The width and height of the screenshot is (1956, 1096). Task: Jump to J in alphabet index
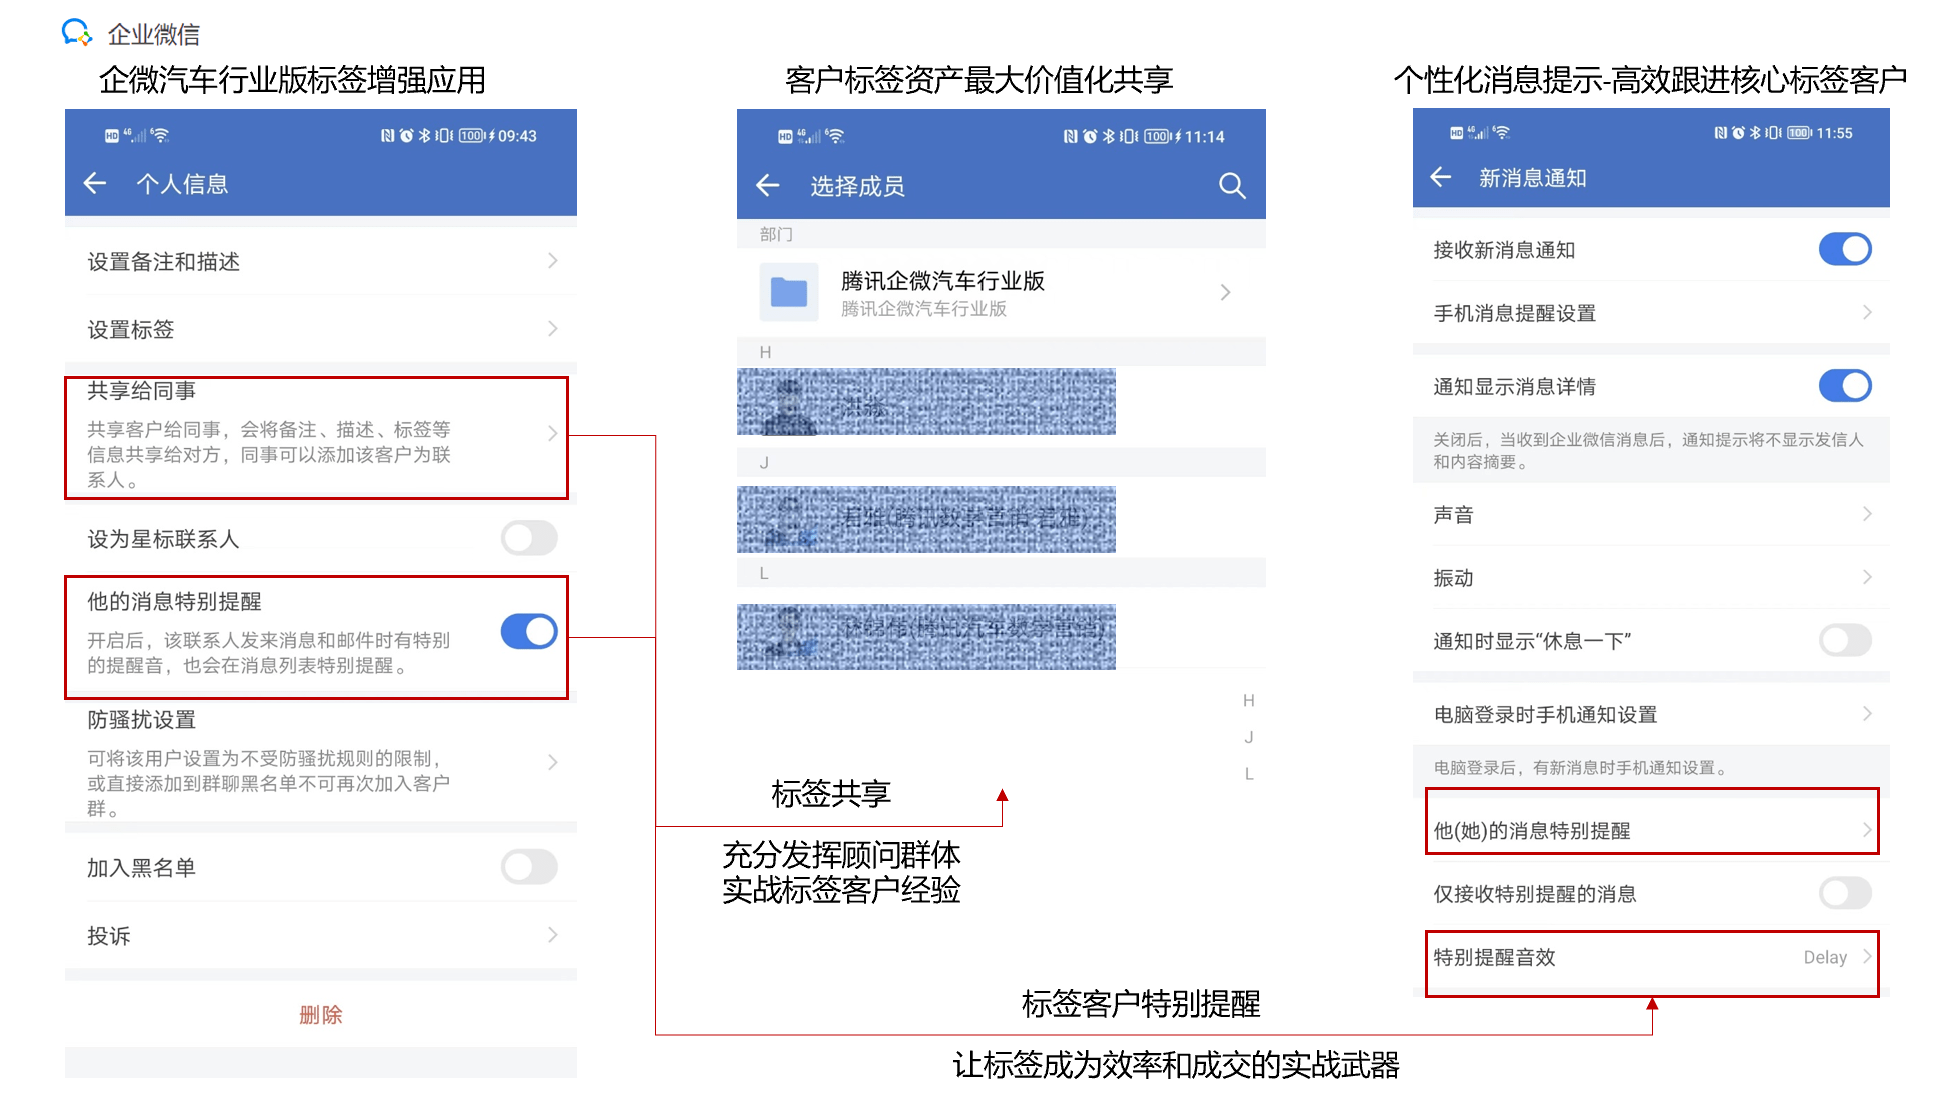1248,737
